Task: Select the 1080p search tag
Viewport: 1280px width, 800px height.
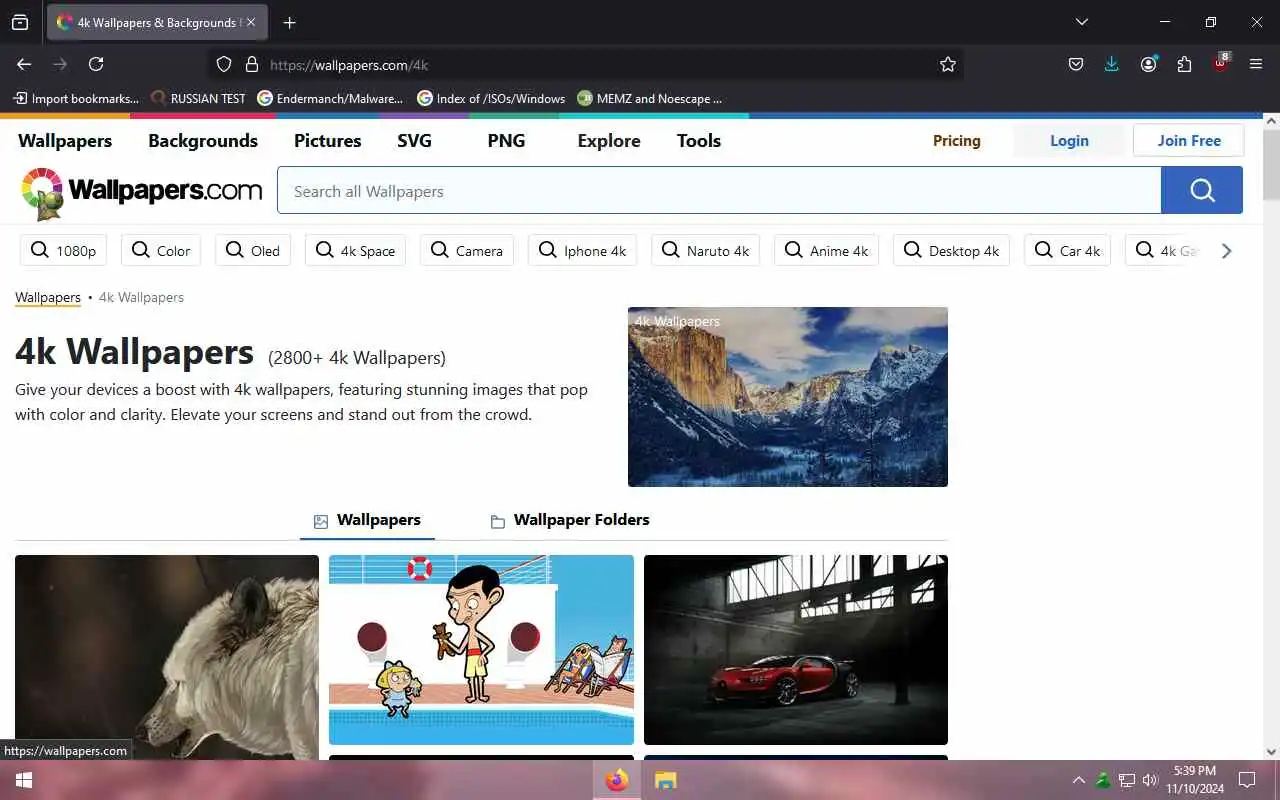Action: (64, 250)
